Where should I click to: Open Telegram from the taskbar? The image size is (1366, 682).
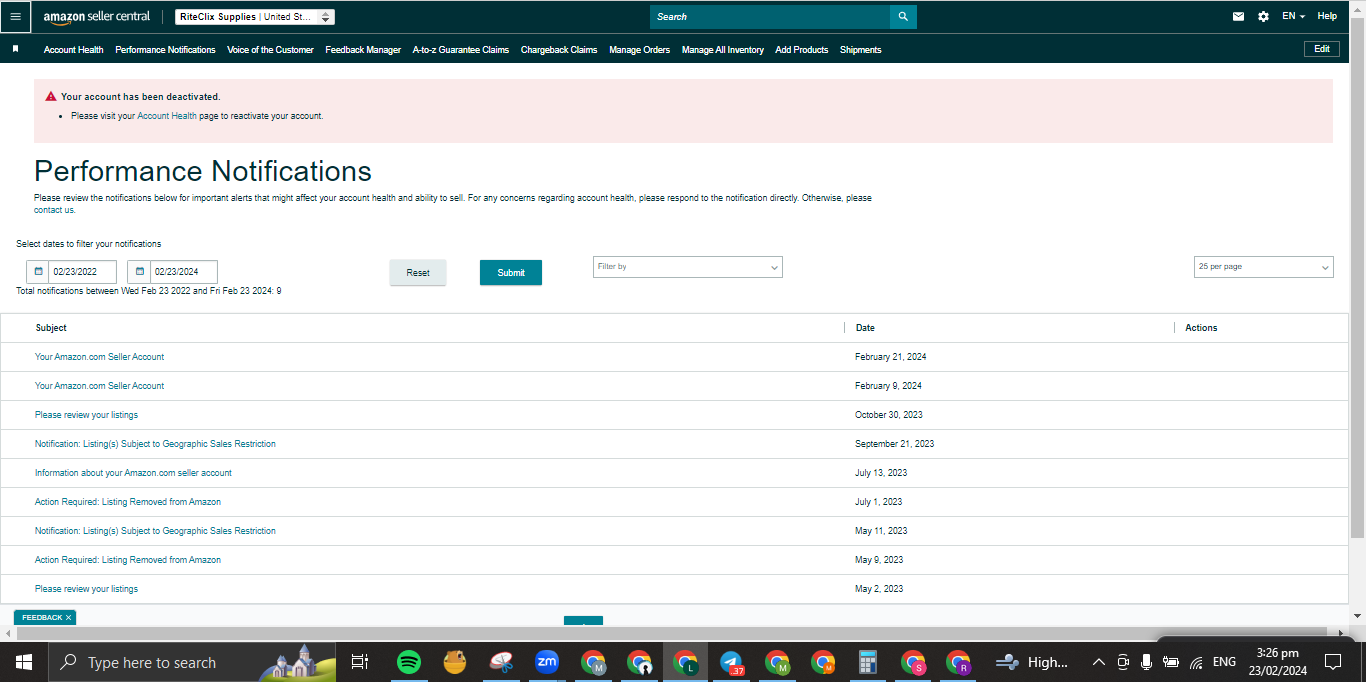(731, 662)
